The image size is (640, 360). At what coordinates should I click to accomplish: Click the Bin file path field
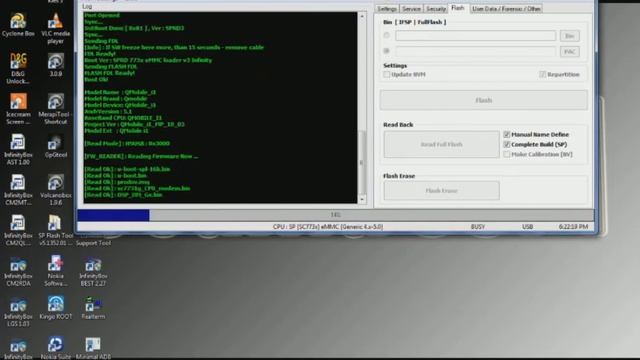click(x=476, y=36)
